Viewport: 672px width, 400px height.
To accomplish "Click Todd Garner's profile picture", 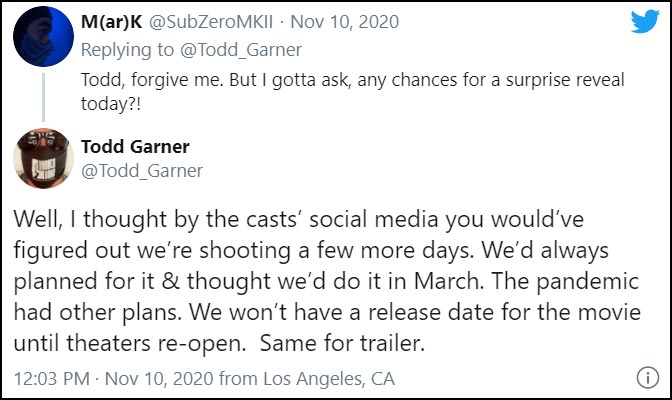I will click(44, 158).
